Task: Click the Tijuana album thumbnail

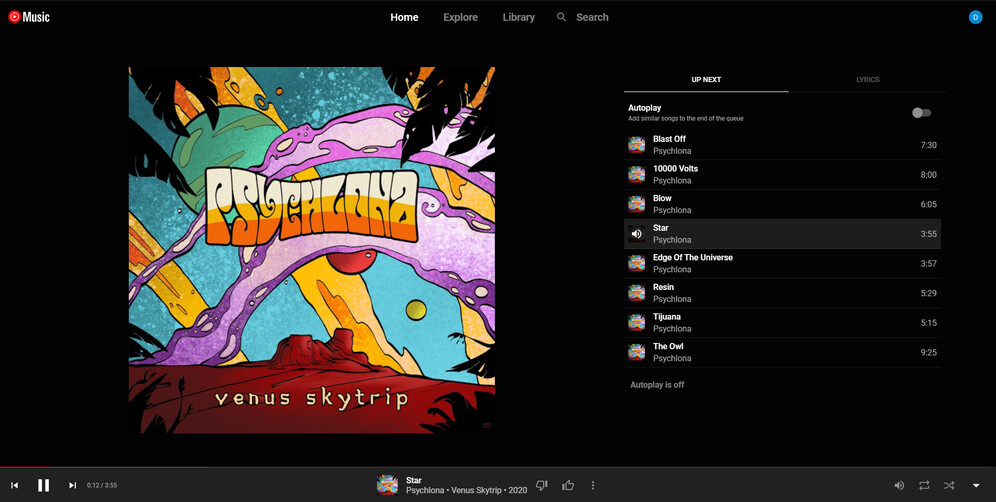Action: (636, 323)
